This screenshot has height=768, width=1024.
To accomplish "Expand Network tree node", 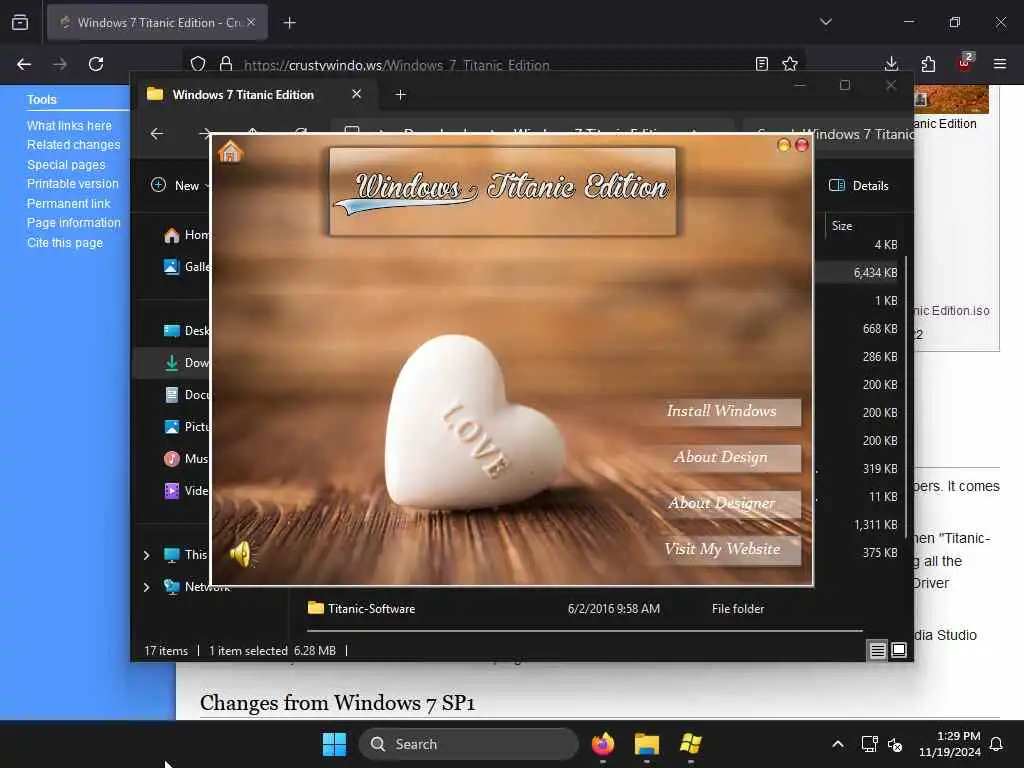I will [x=146, y=587].
